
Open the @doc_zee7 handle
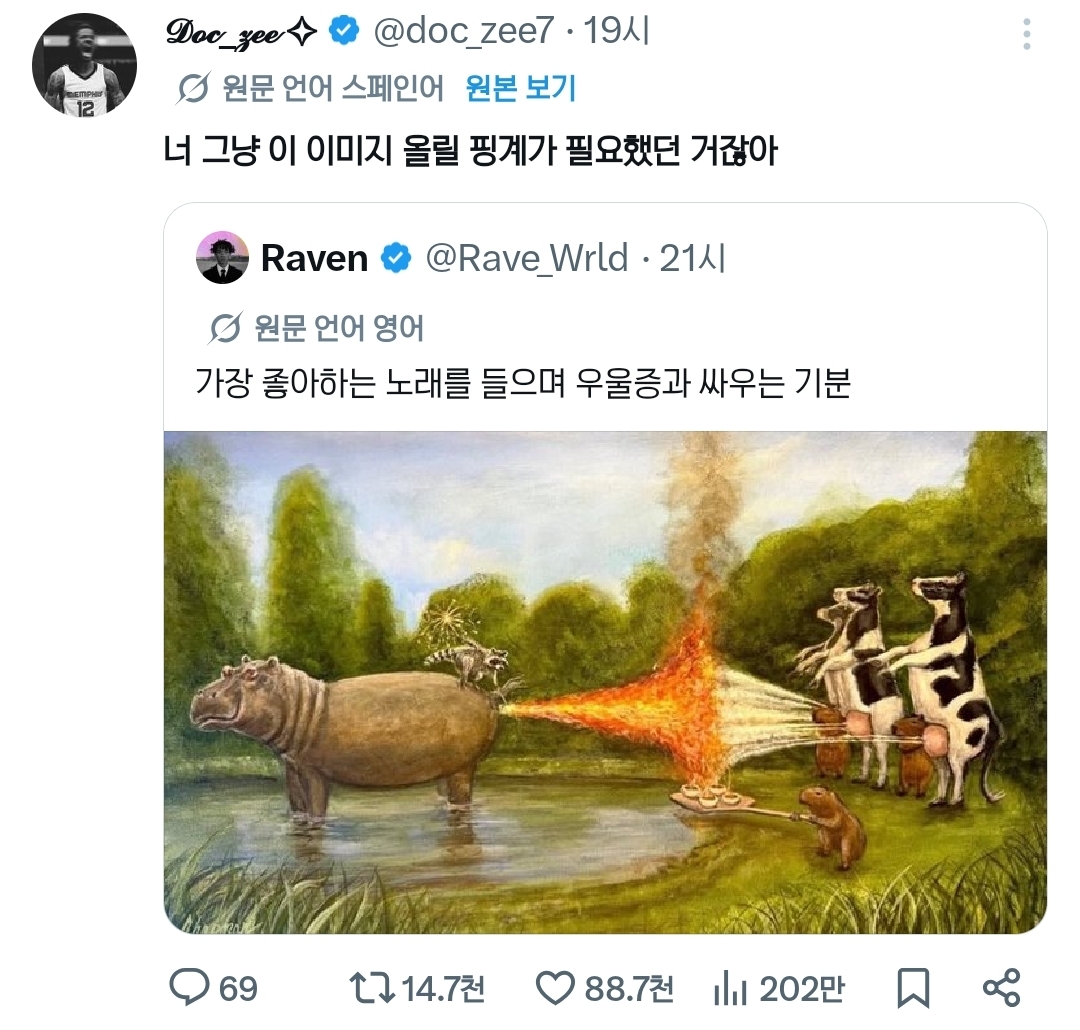(462, 32)
